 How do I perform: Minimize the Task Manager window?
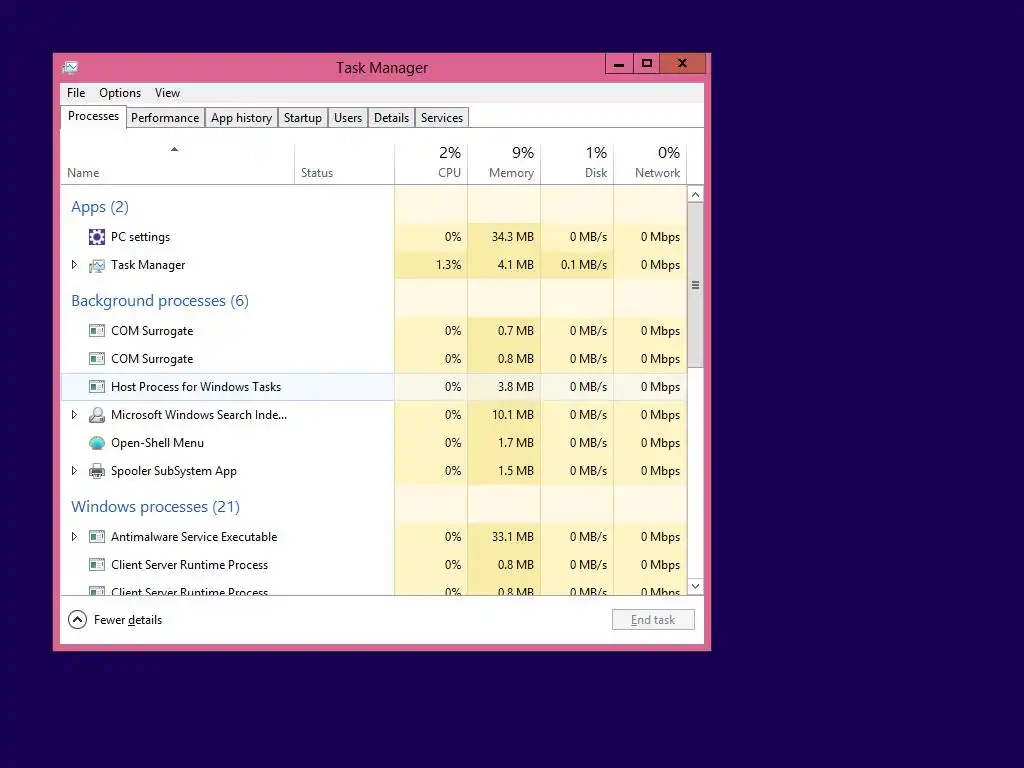tap(619, 63)
